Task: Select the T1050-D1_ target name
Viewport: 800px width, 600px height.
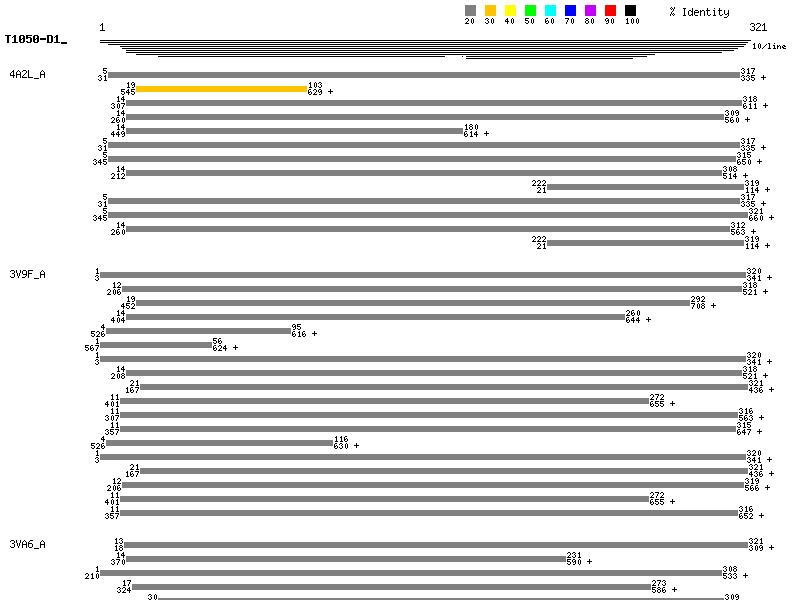Action: [35, 40]
